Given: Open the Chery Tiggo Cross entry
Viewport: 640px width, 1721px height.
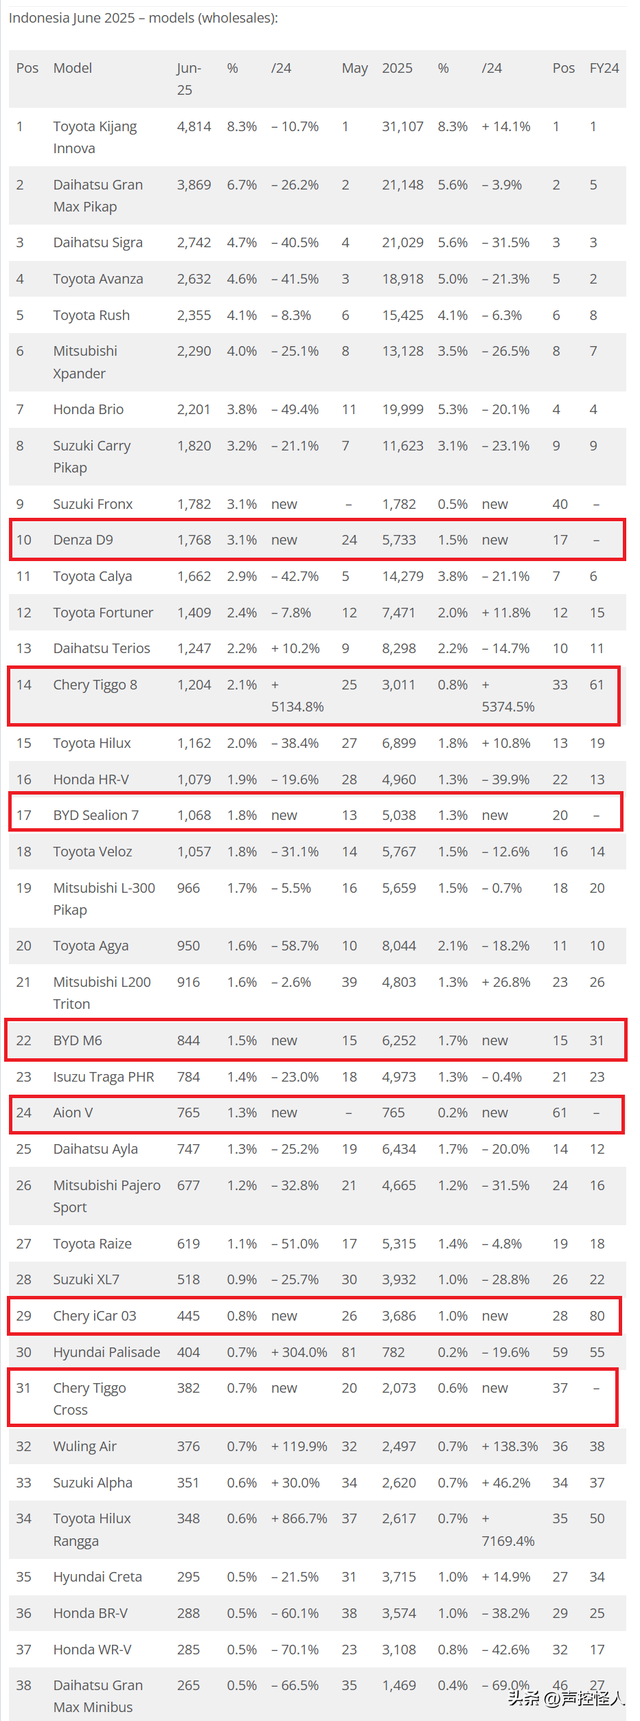Looking at the screenshot, I should pos(89,1398).
